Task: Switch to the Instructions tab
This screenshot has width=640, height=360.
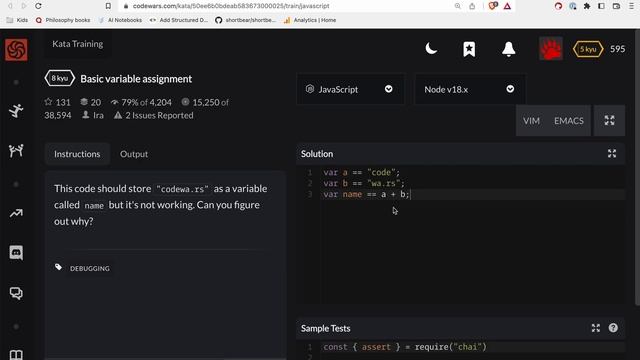Action: [x=77, y=154]
